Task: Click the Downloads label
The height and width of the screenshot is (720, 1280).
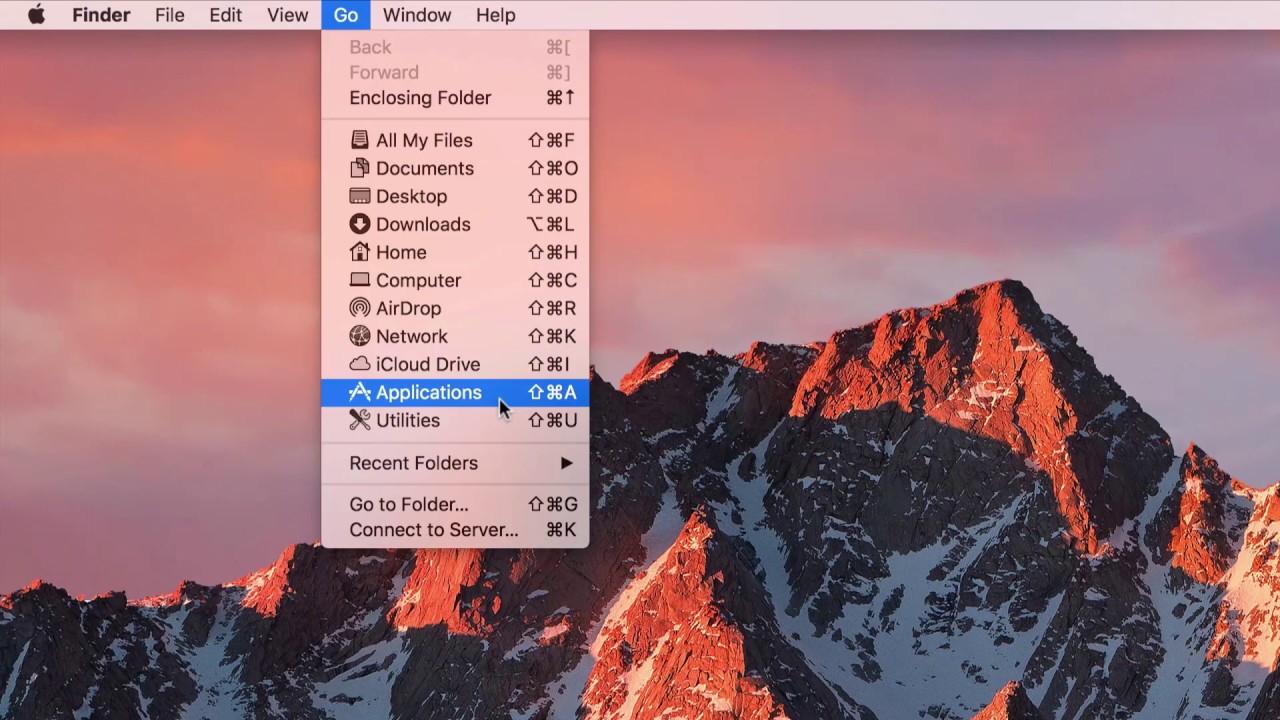Action: 423,224
